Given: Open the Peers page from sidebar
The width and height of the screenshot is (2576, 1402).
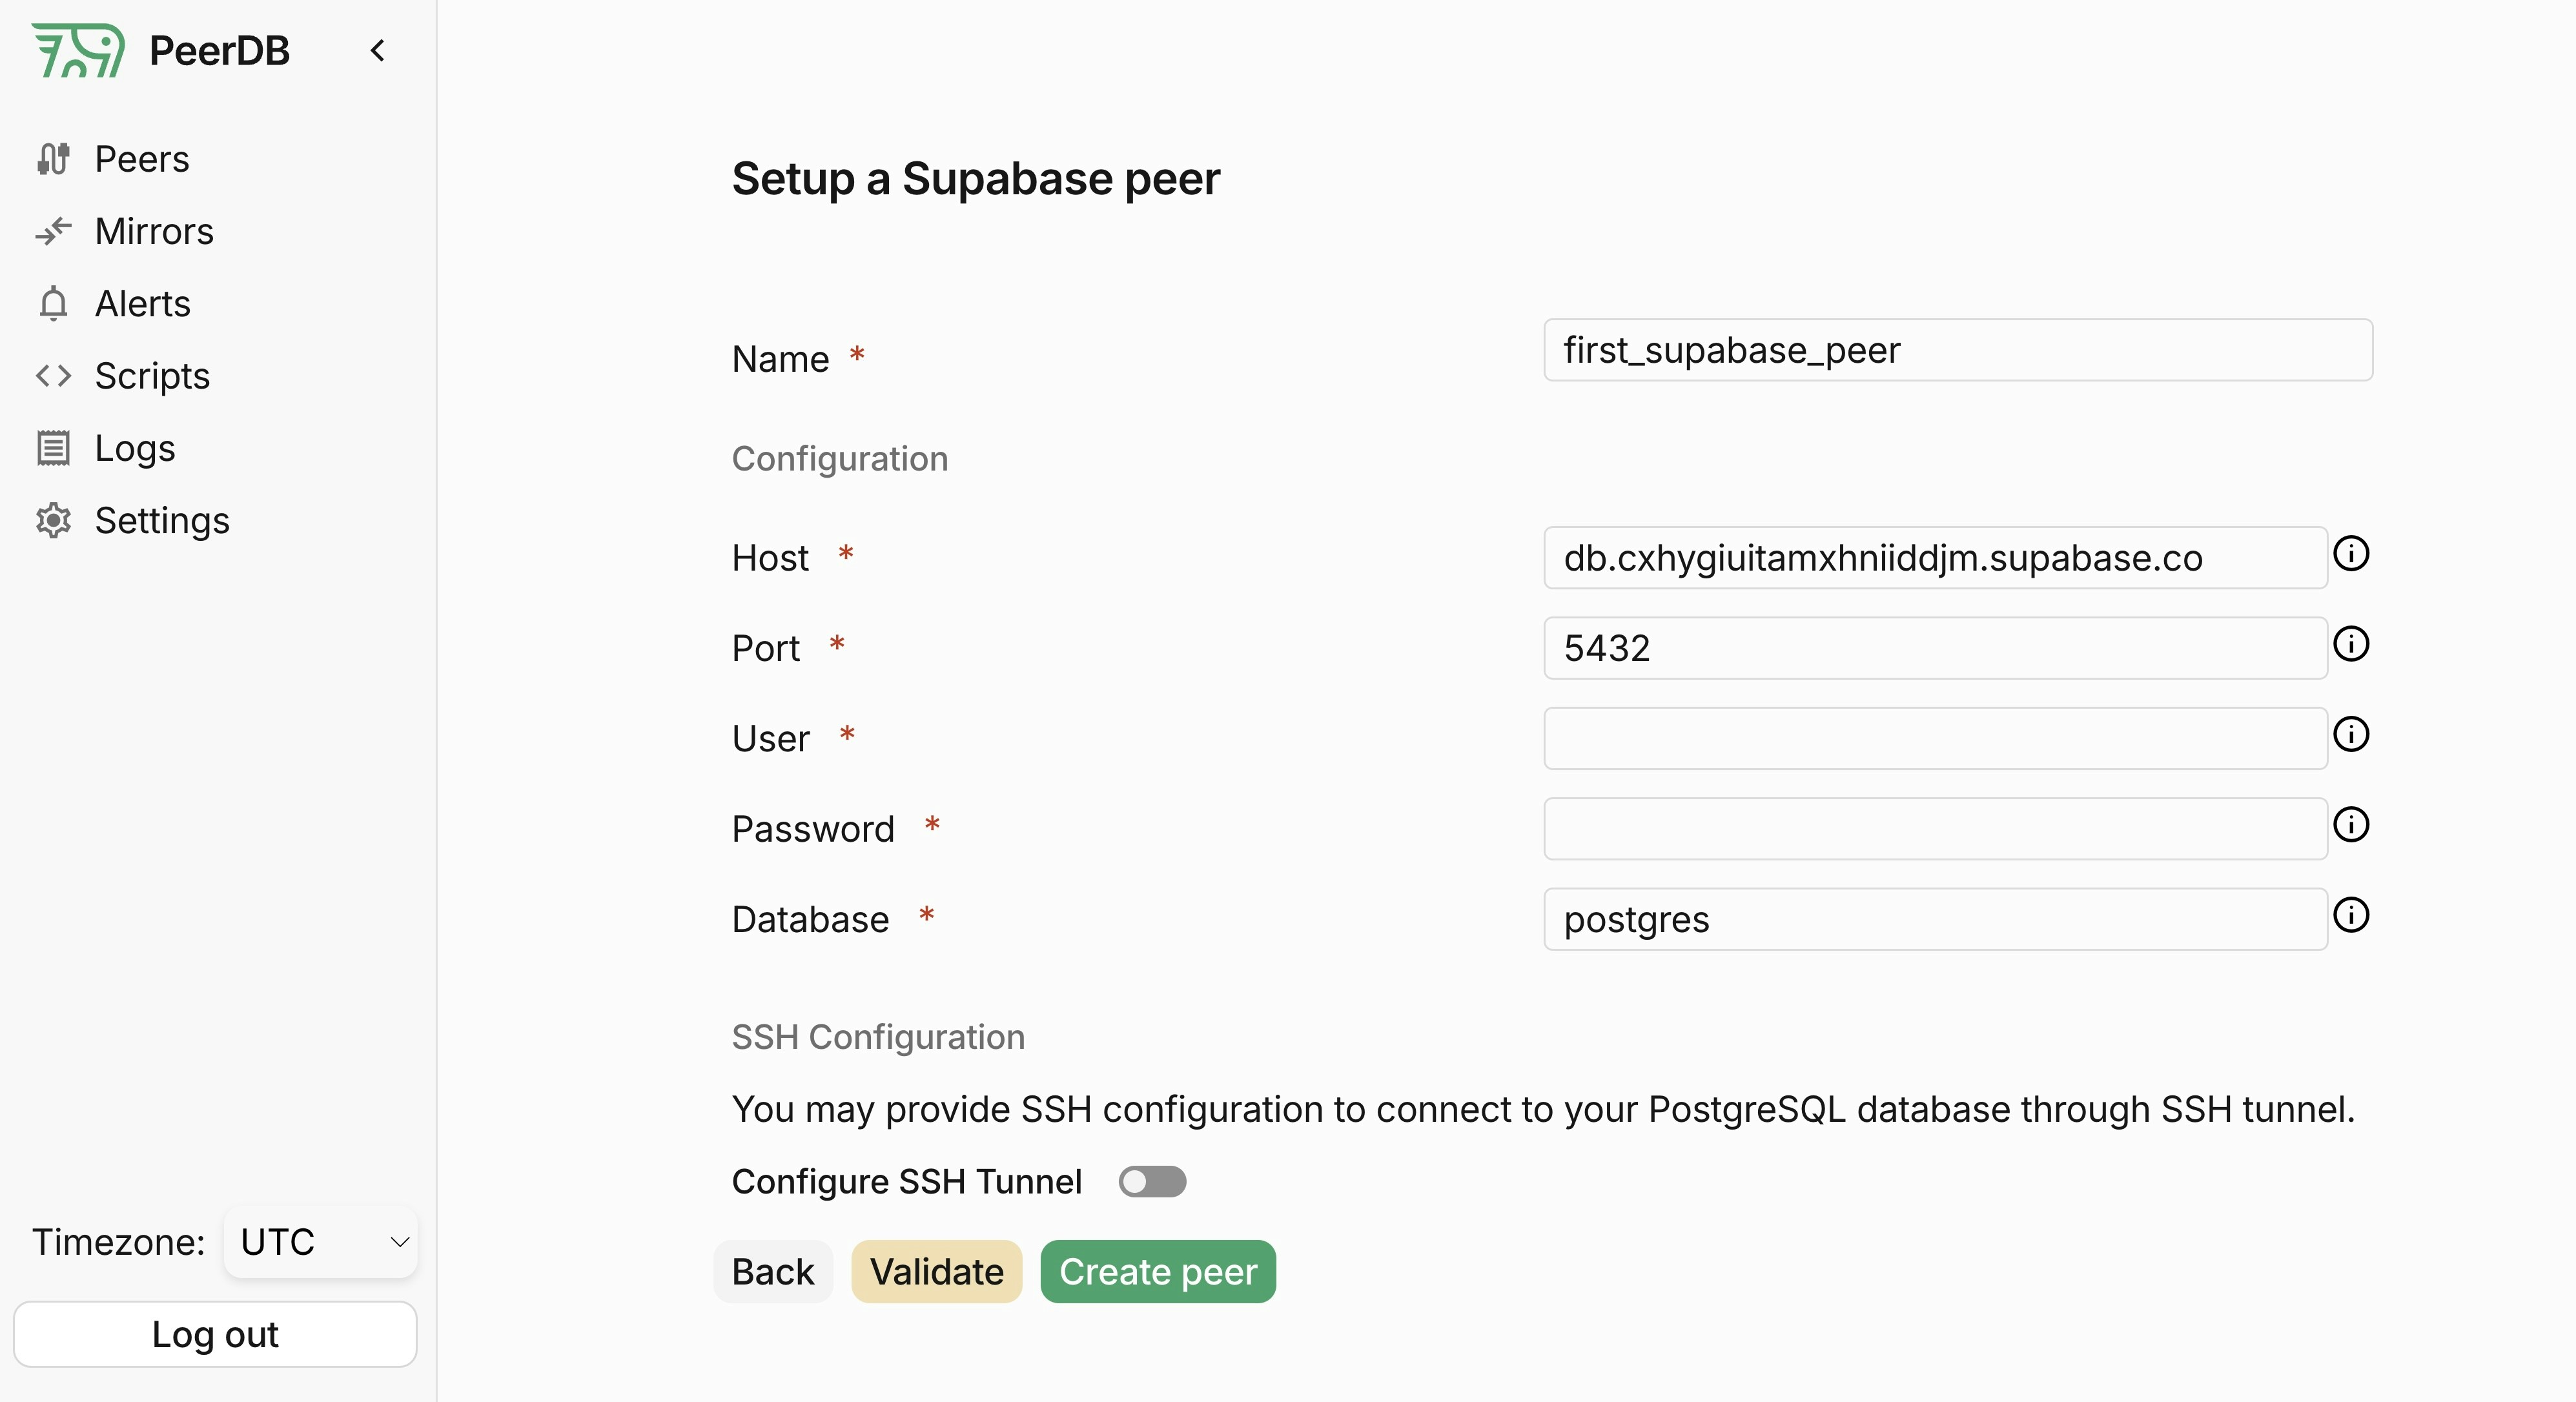Looking at the screenshot, I should [141, 159].
